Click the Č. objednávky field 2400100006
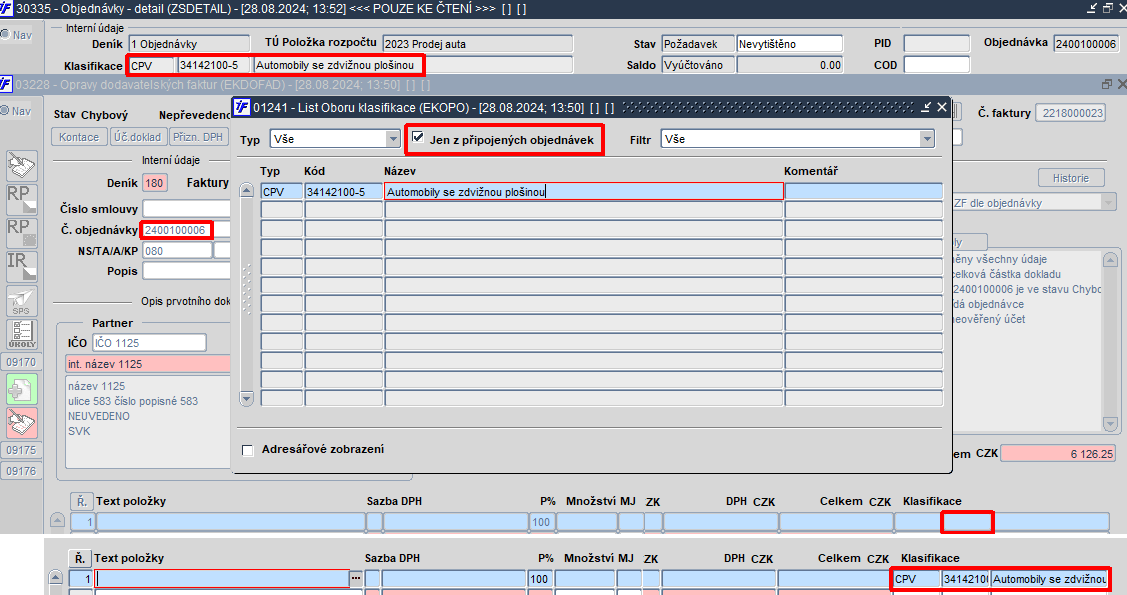The image size is (1127, 595). tap(176, 230)
